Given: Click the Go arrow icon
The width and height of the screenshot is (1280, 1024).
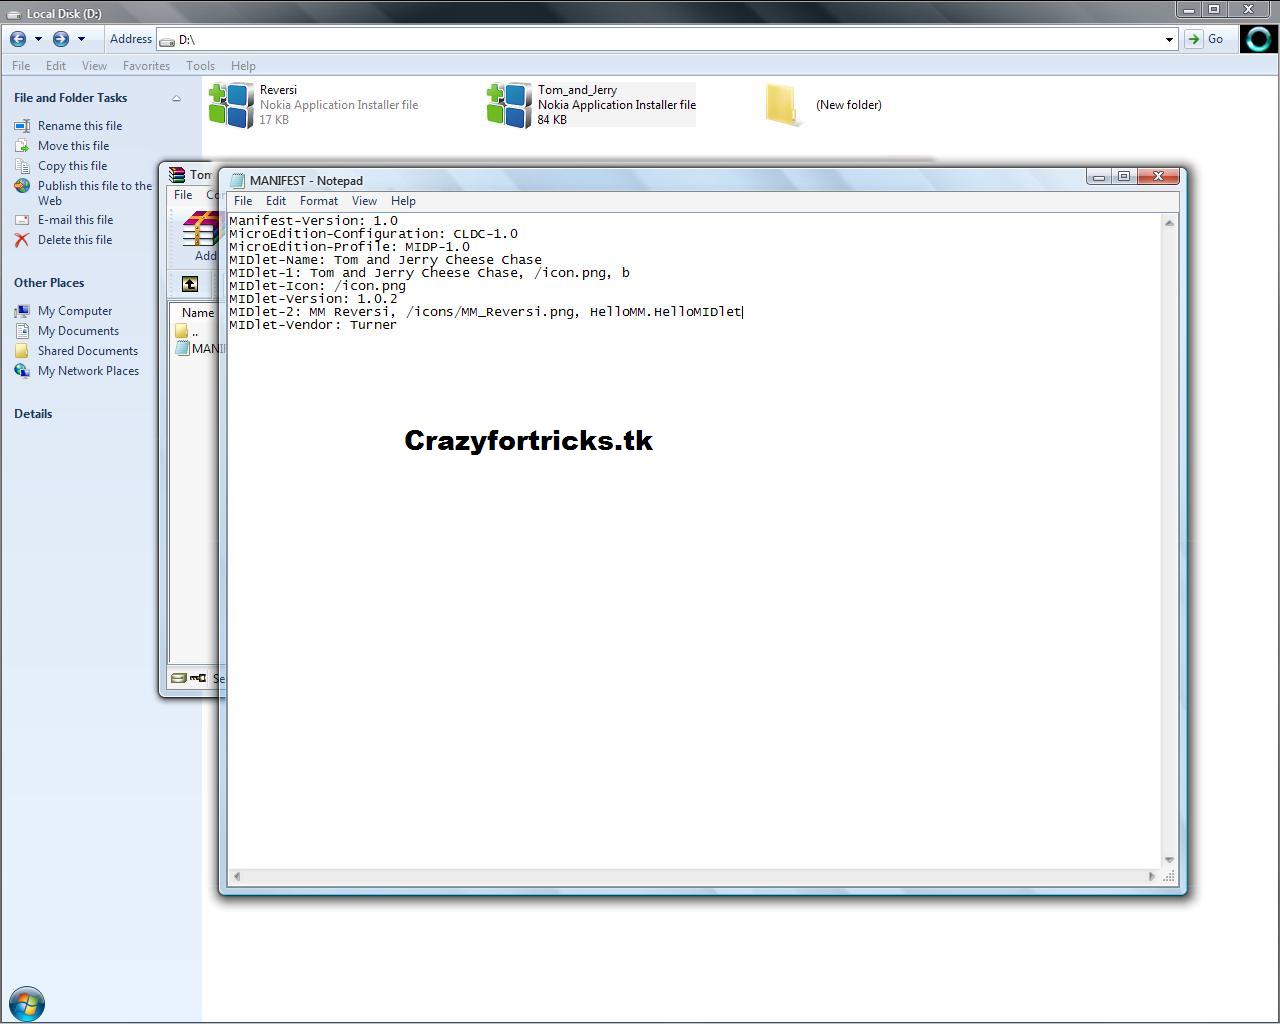Looking at the screenshot, I should click(x=1193, y=39).
